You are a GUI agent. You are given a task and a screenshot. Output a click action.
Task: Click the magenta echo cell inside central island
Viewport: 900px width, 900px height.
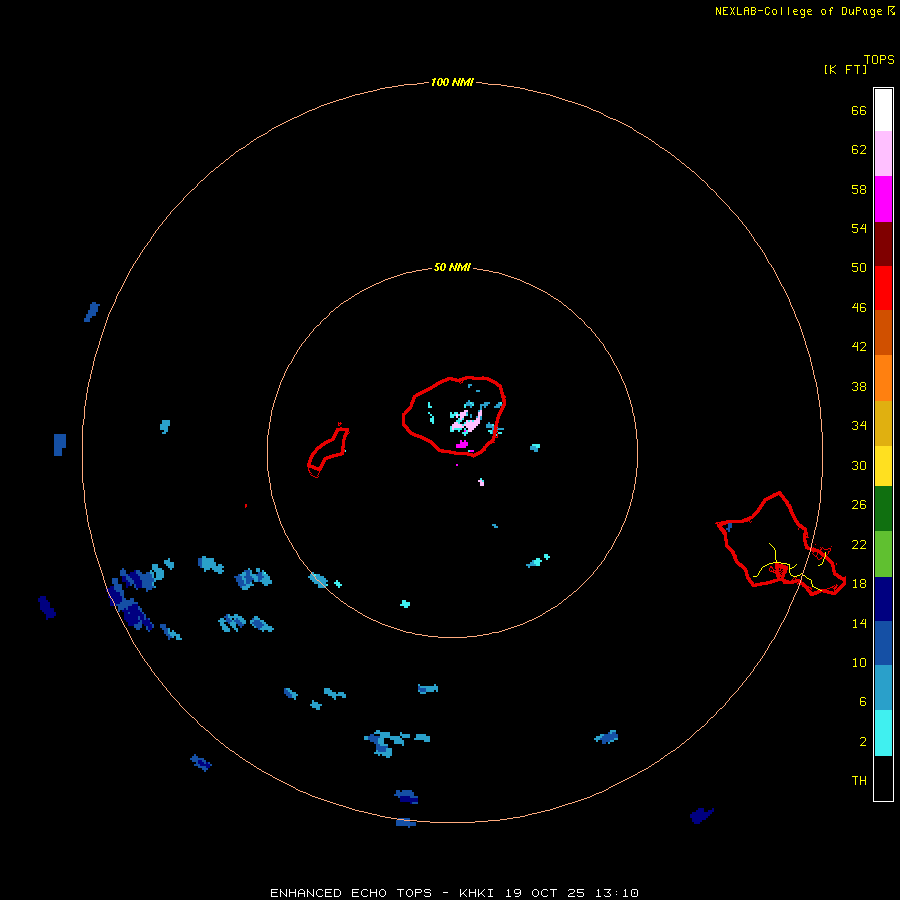click(x=462, y=444)
